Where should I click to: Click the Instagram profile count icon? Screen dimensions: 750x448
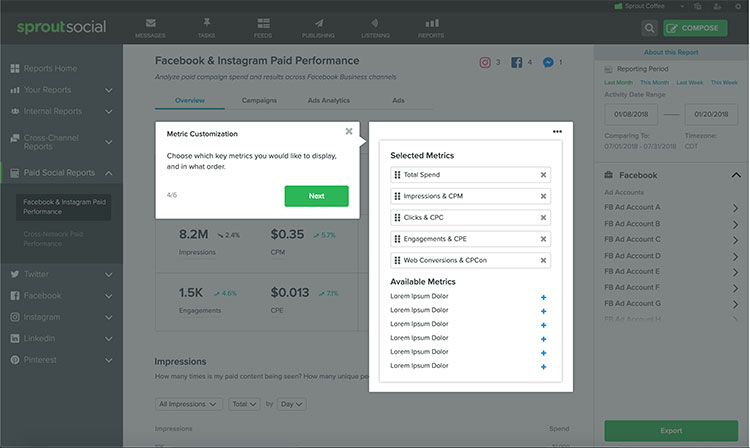click(x=485, y=62)
